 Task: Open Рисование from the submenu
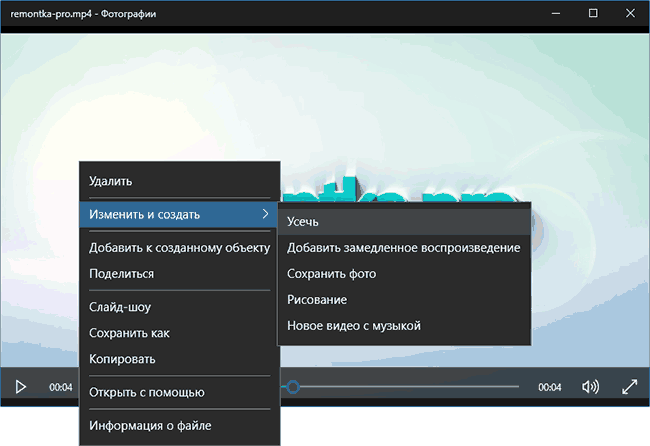[x=317, y=299]
